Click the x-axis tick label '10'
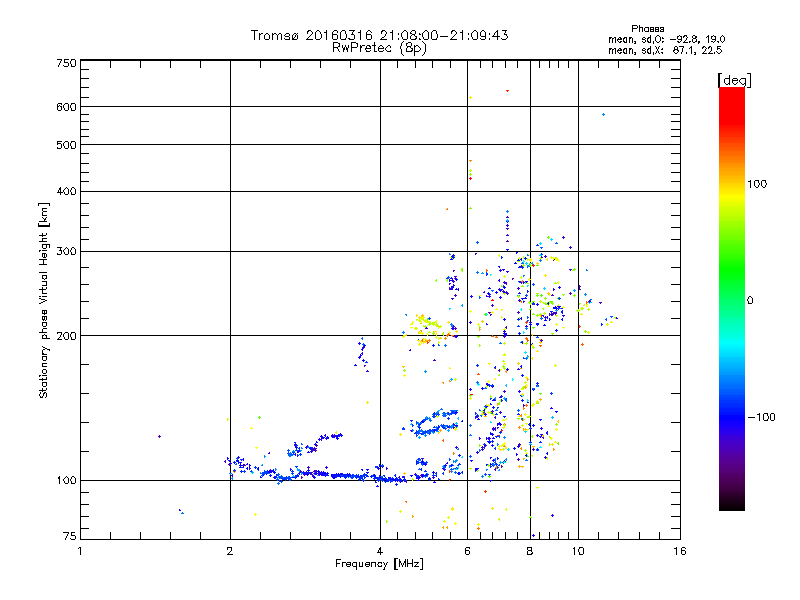Image resolution: width=800 pixels, height=600 pixels. click(578, 551)
